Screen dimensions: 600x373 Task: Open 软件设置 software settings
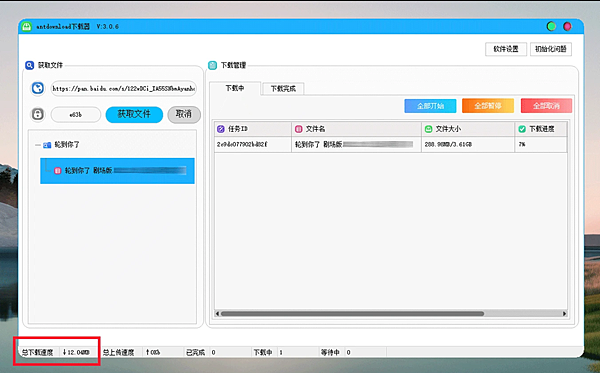point(506,49)
